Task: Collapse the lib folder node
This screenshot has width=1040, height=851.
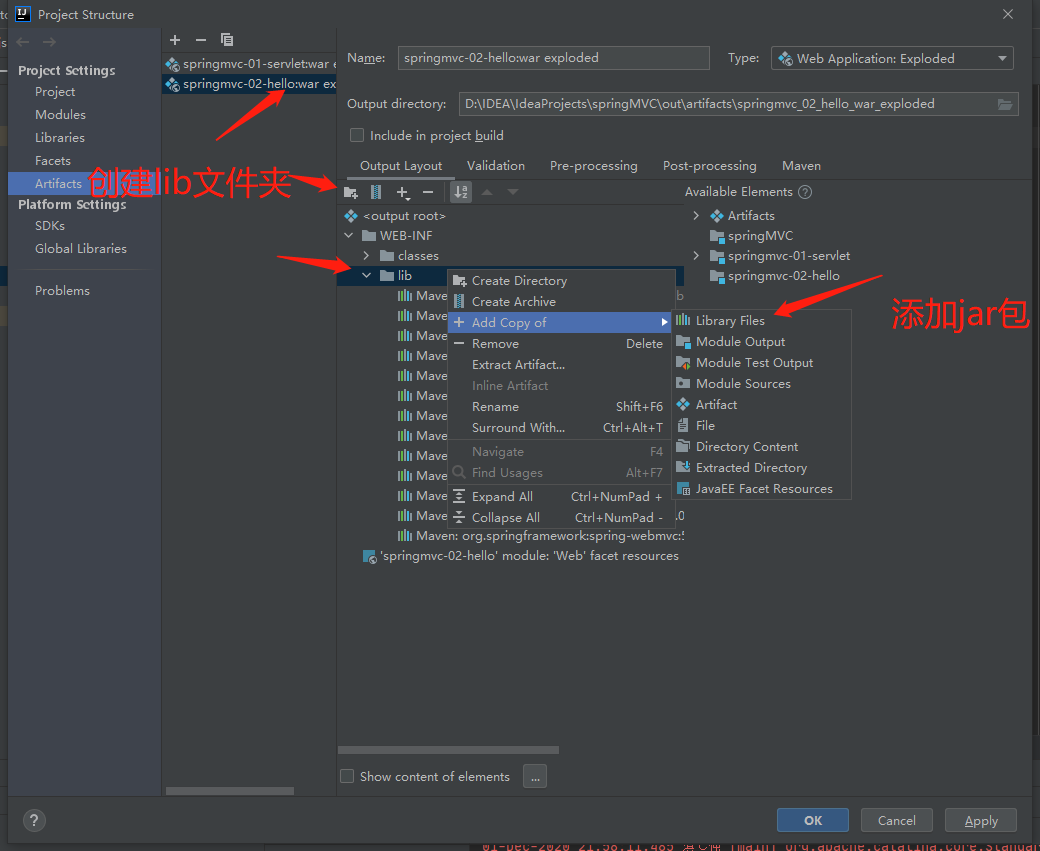Action: [x=366, y=275]
